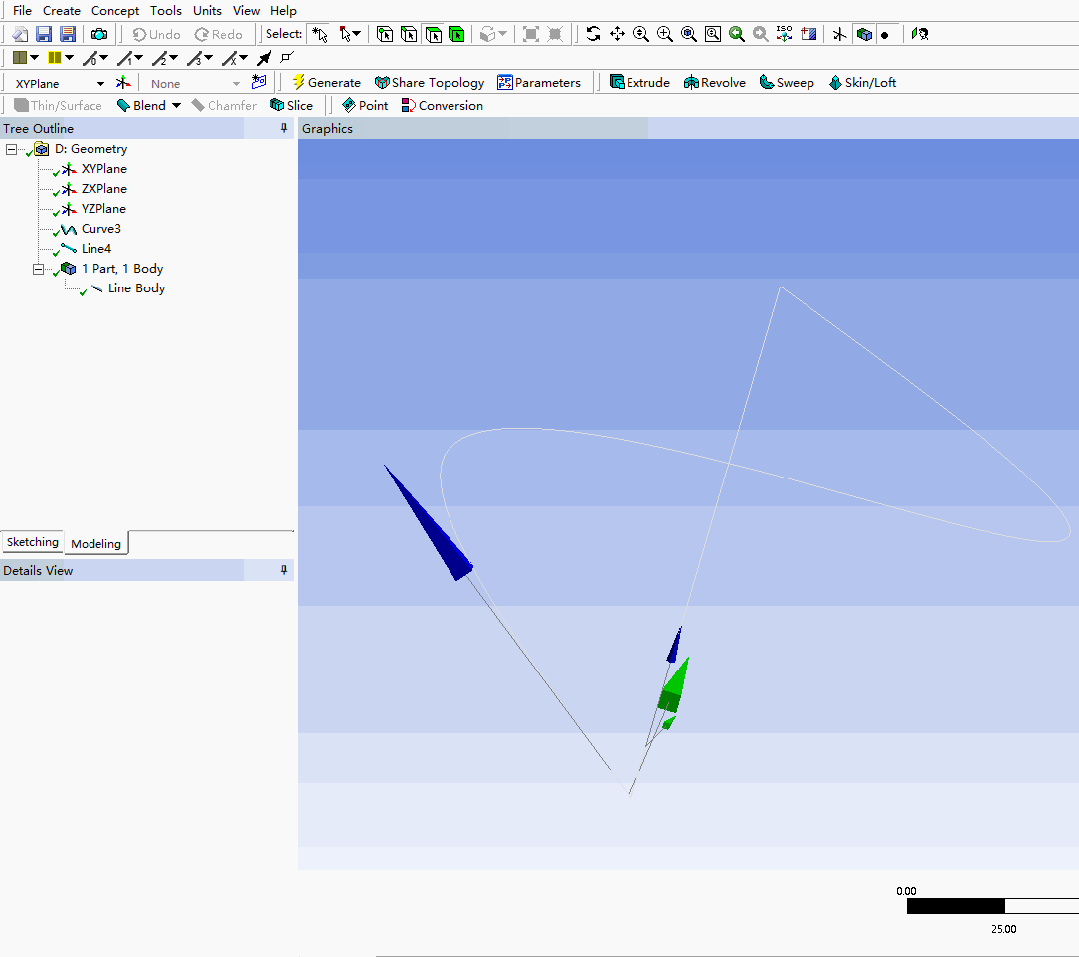Click the Export/Save As disk icon
The height and width of the screenshot is (957, 1079).
[67, 34]
